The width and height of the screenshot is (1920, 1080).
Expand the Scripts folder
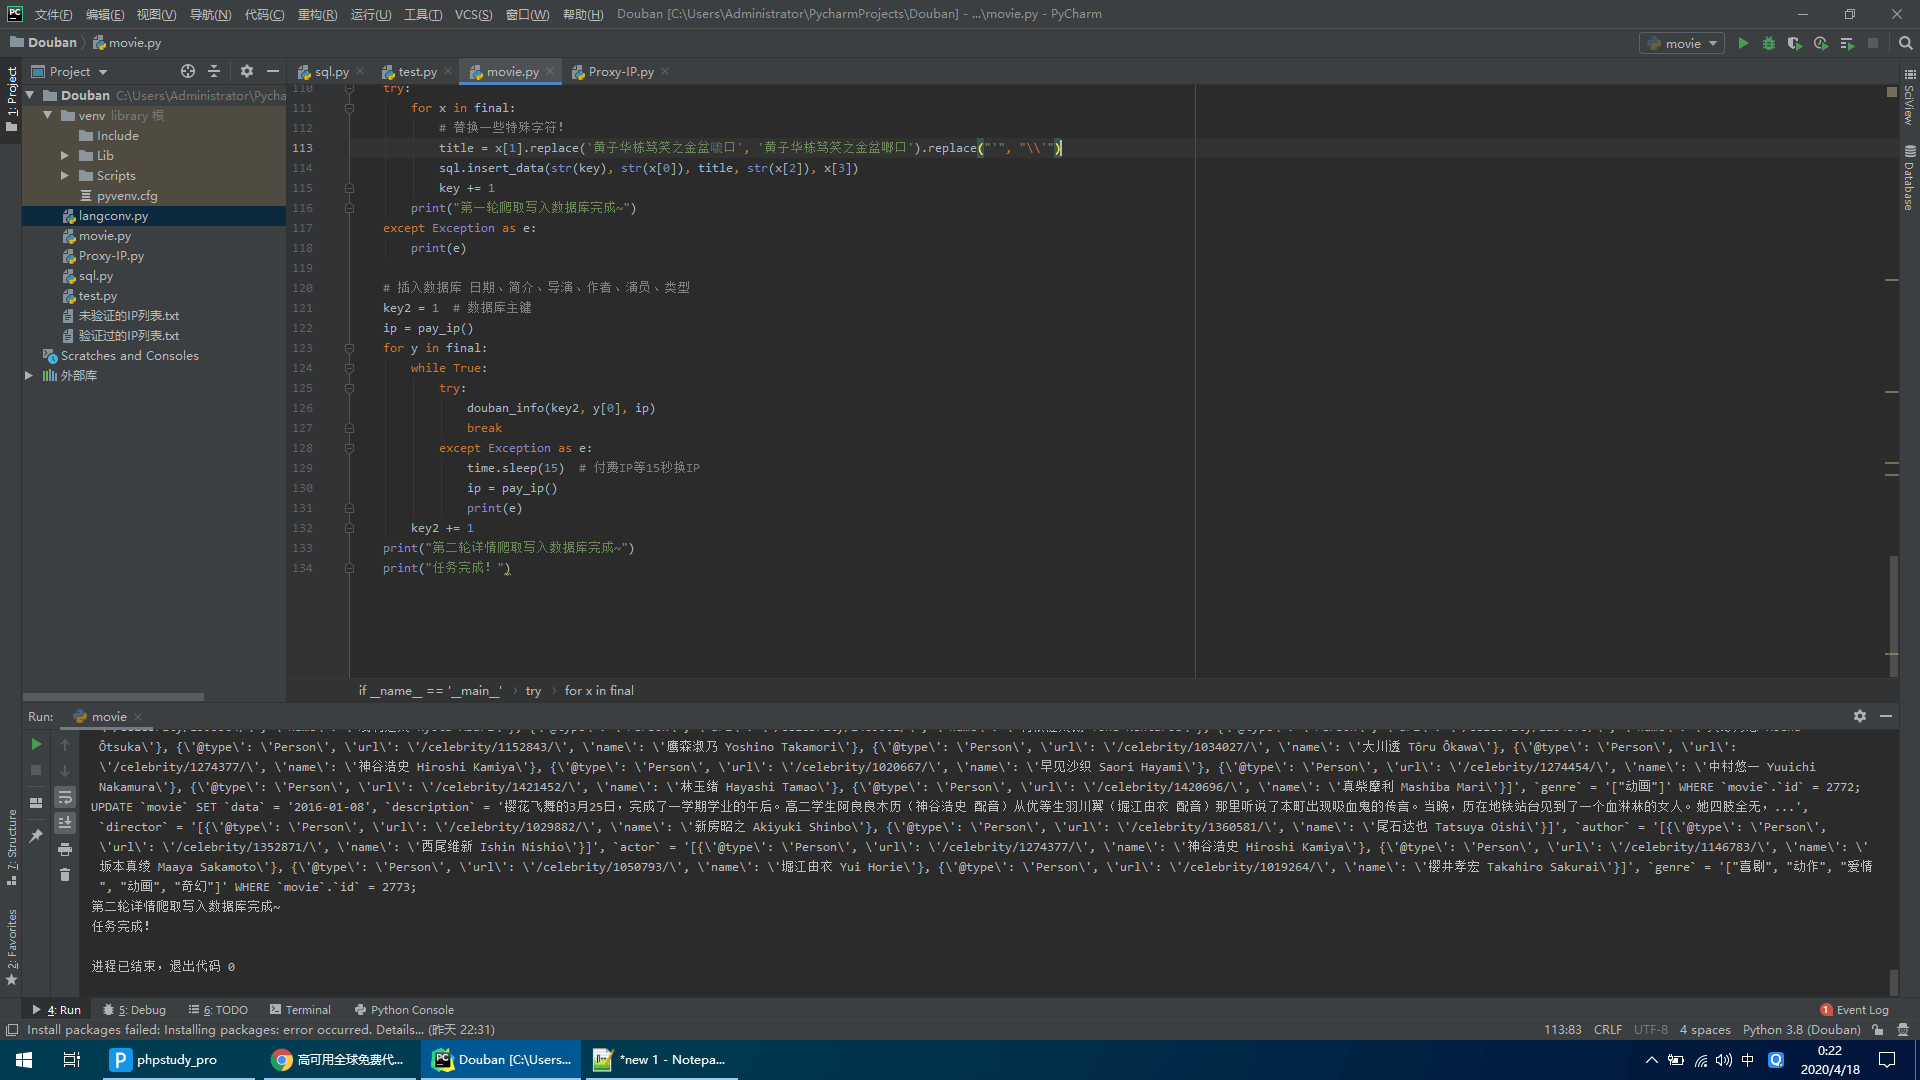(x=65, y=176)
